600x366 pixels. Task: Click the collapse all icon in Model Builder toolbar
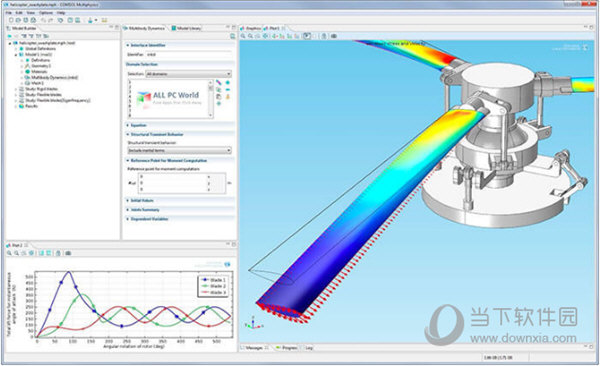tap(31, 36)
